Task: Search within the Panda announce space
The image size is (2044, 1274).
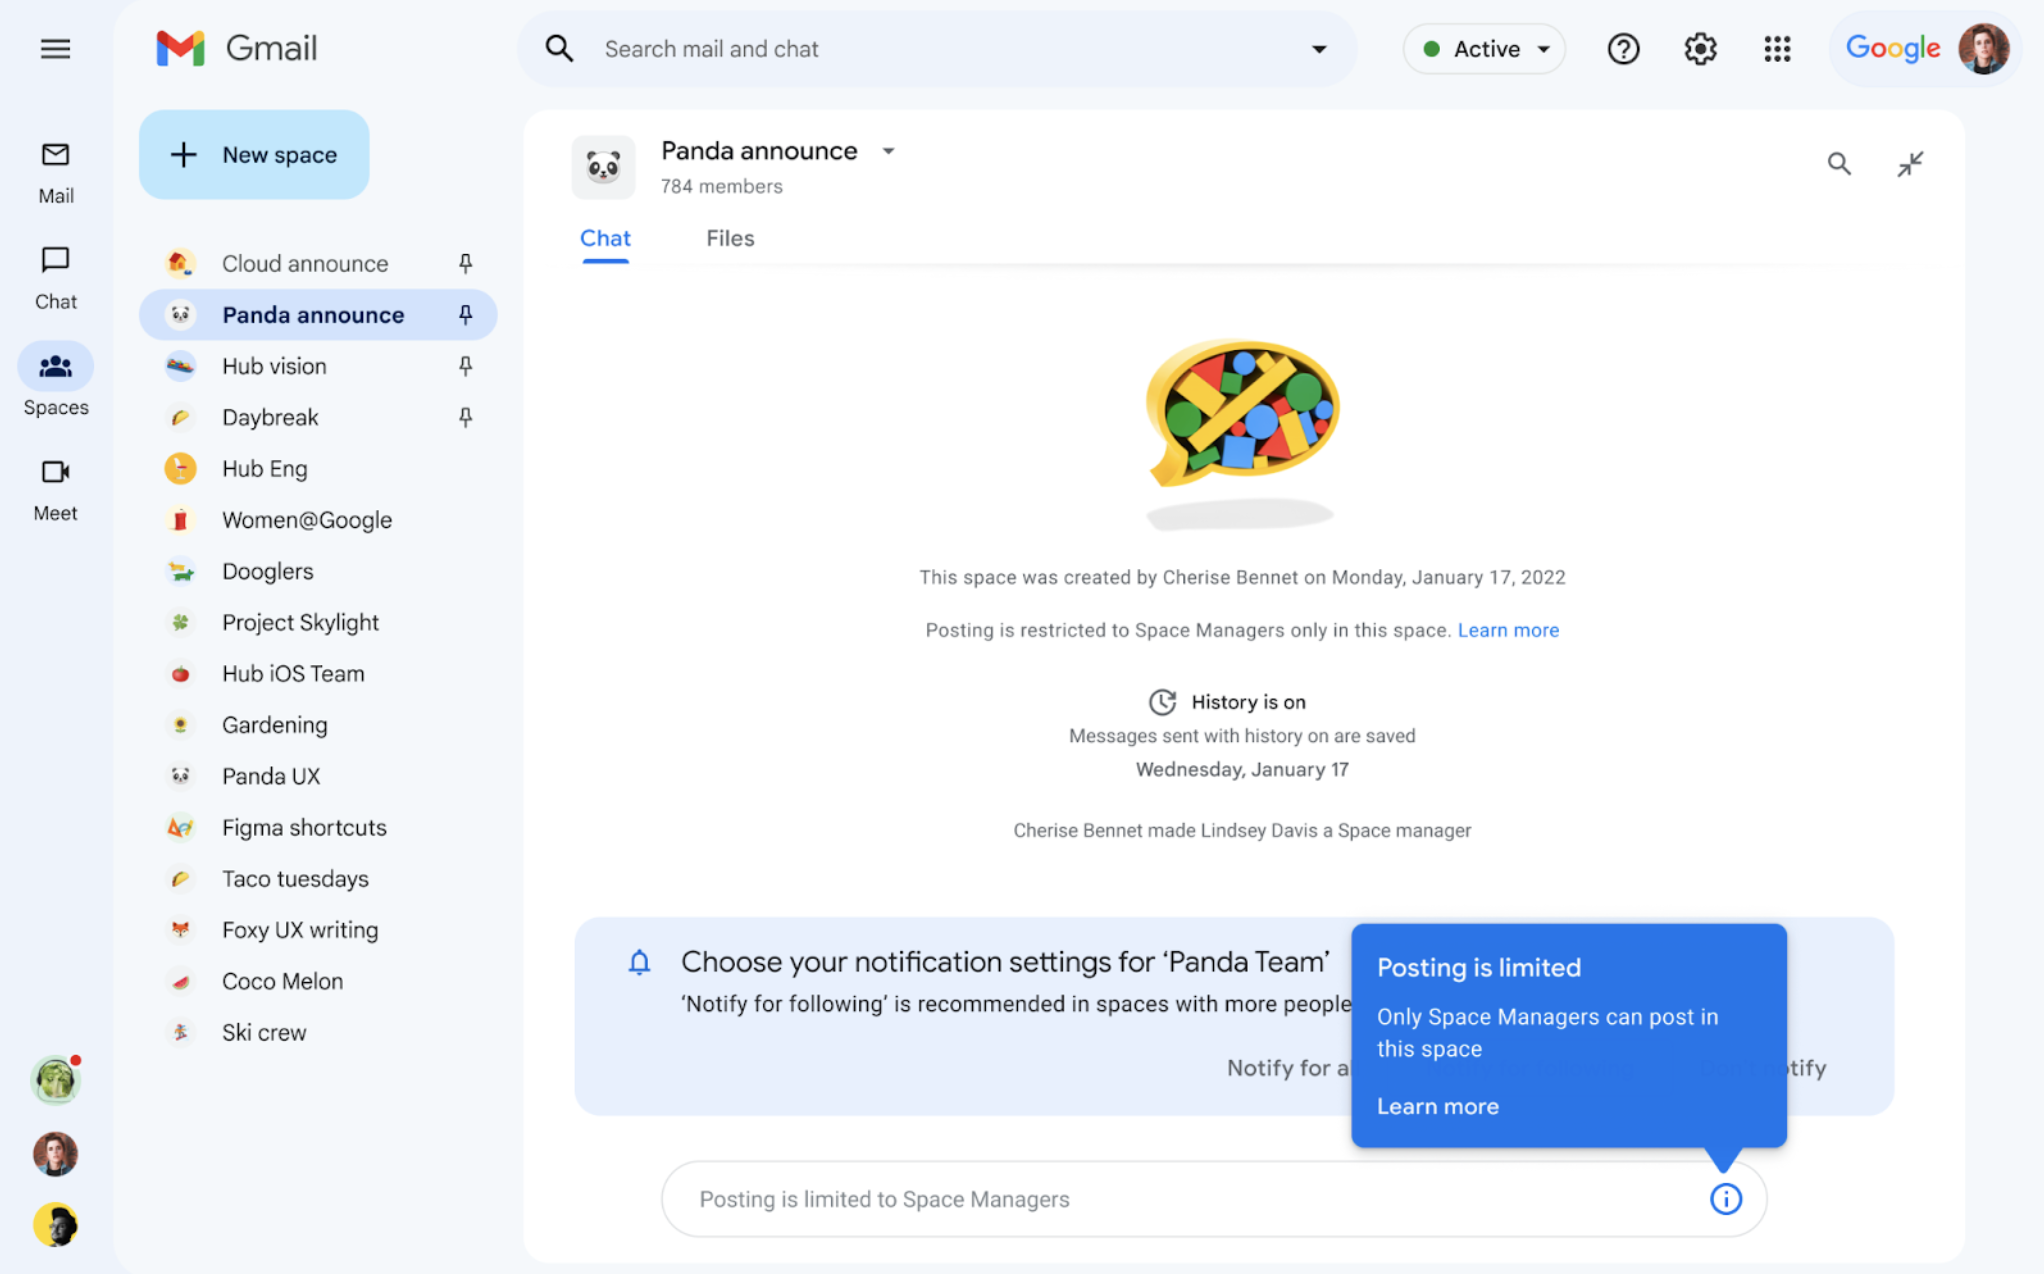Action: 1838,164
